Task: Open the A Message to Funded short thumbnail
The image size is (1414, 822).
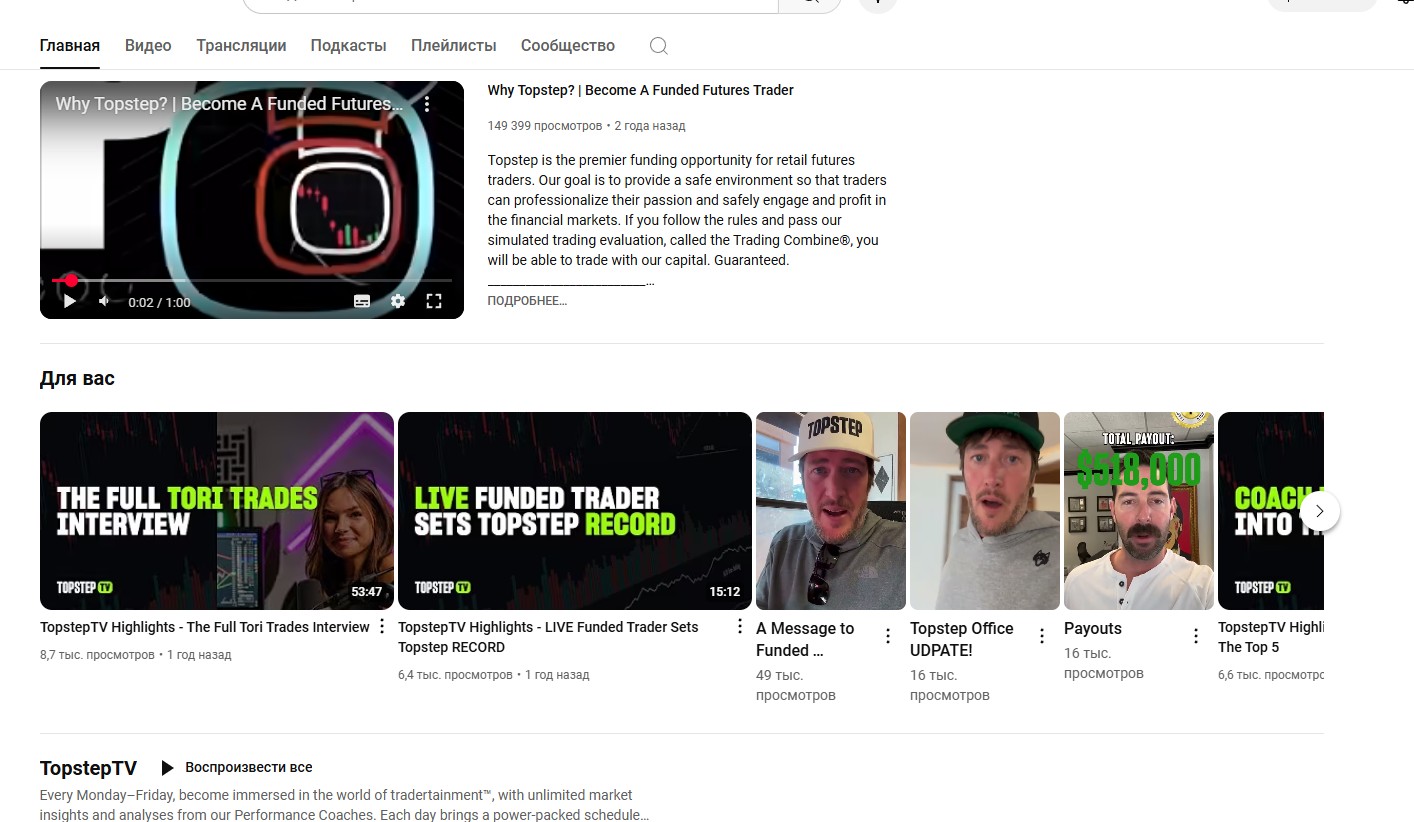Action: [831, 511]
